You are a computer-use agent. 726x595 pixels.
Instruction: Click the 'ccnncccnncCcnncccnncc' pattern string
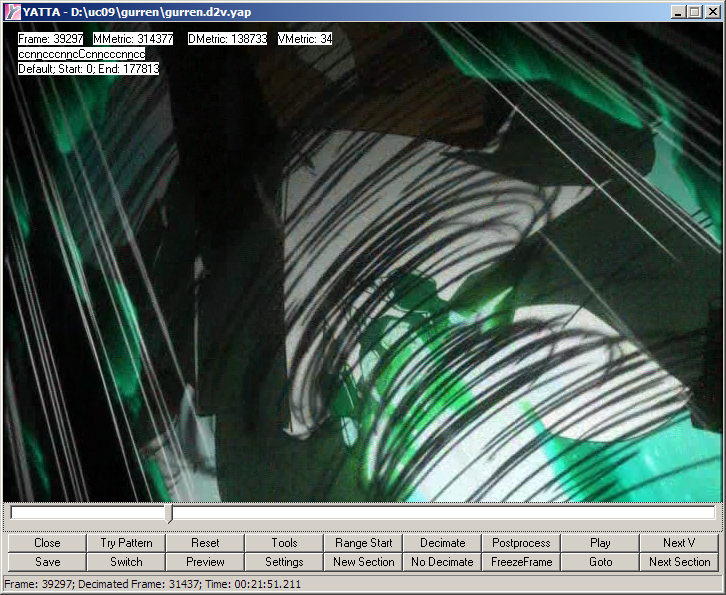click(81, 54)
